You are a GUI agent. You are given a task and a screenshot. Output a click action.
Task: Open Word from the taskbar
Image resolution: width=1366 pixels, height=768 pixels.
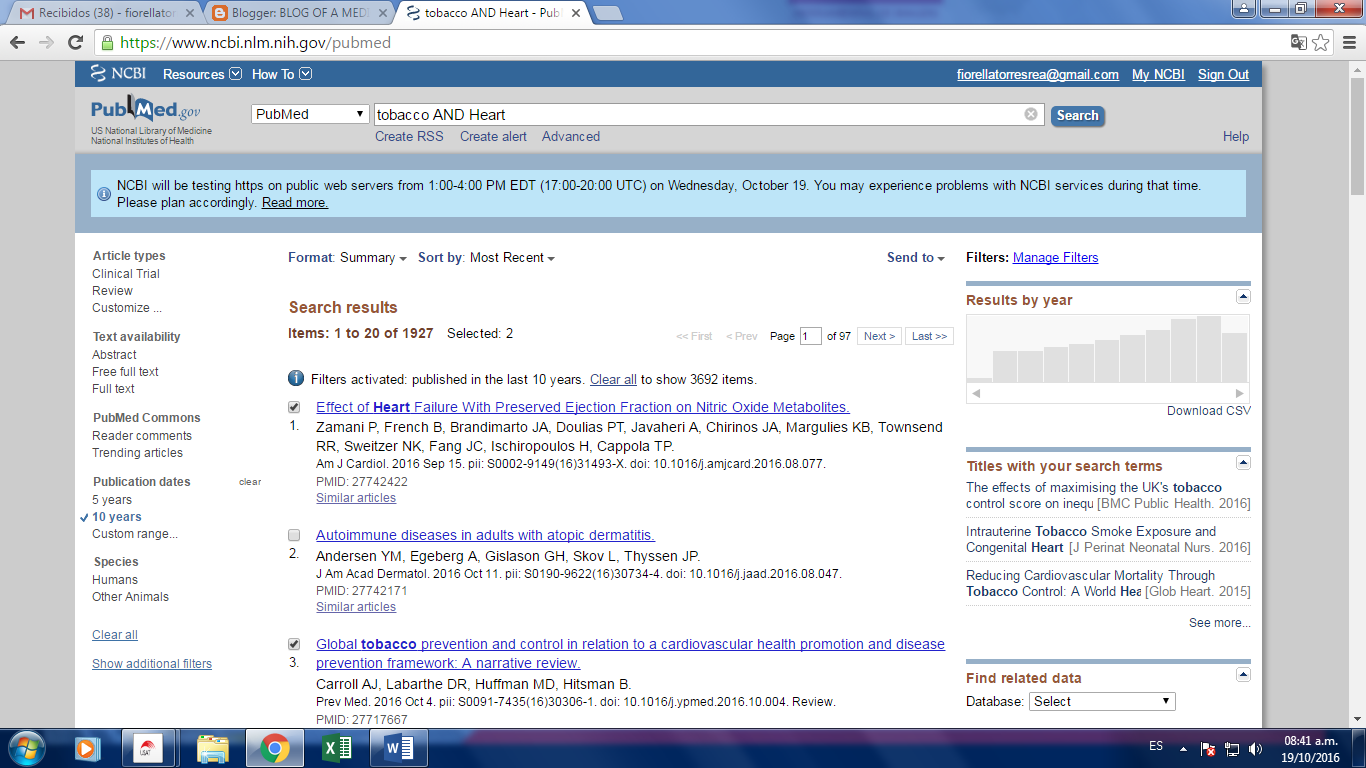pos(398,748)
